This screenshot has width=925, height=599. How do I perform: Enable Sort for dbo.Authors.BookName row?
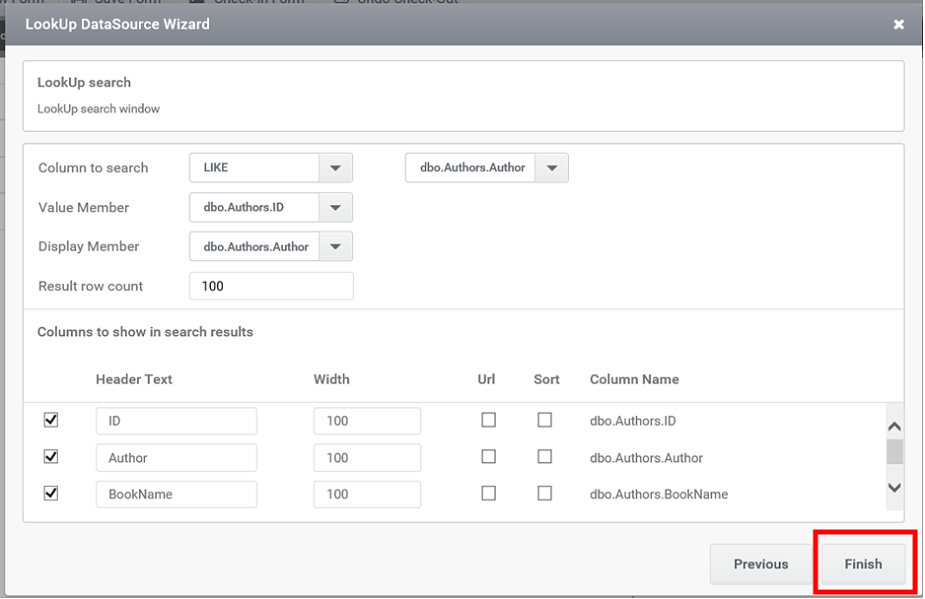pyautogui.click(x=544, y=493)
